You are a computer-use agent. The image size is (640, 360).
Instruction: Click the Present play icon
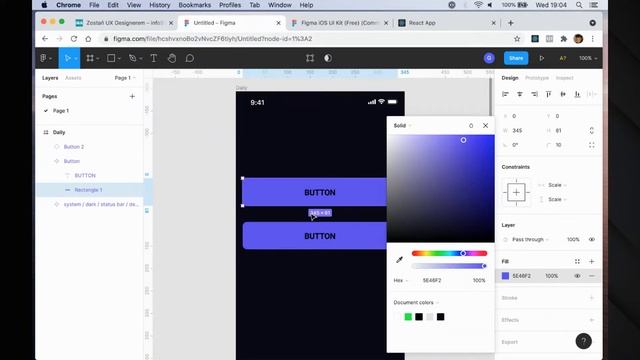click(542, 58)
